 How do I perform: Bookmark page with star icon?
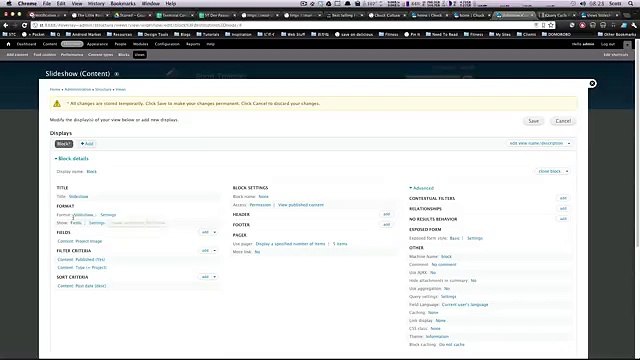pos(551,25)
